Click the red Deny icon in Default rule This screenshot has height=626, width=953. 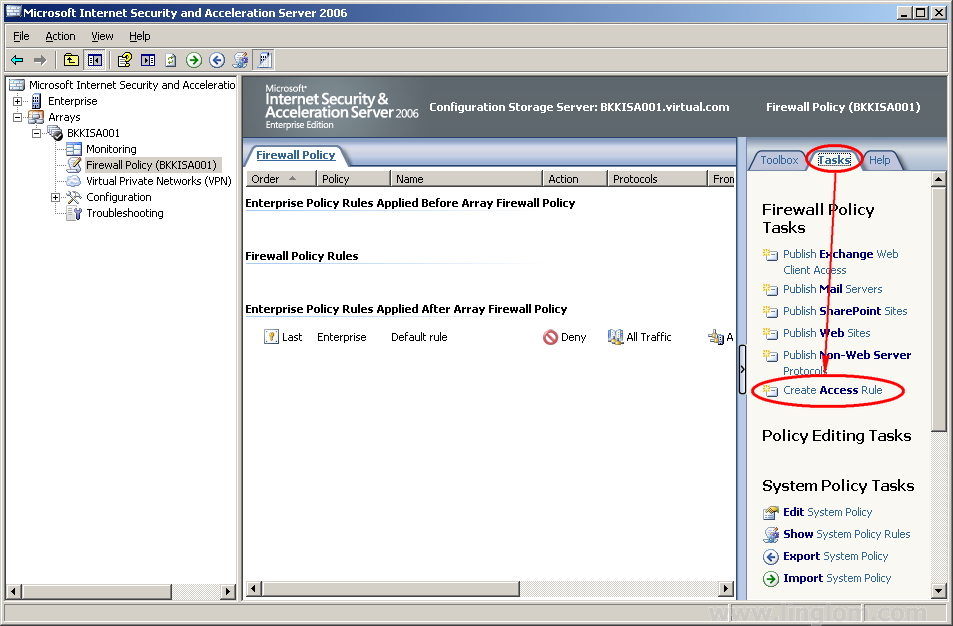coord(550,337)
